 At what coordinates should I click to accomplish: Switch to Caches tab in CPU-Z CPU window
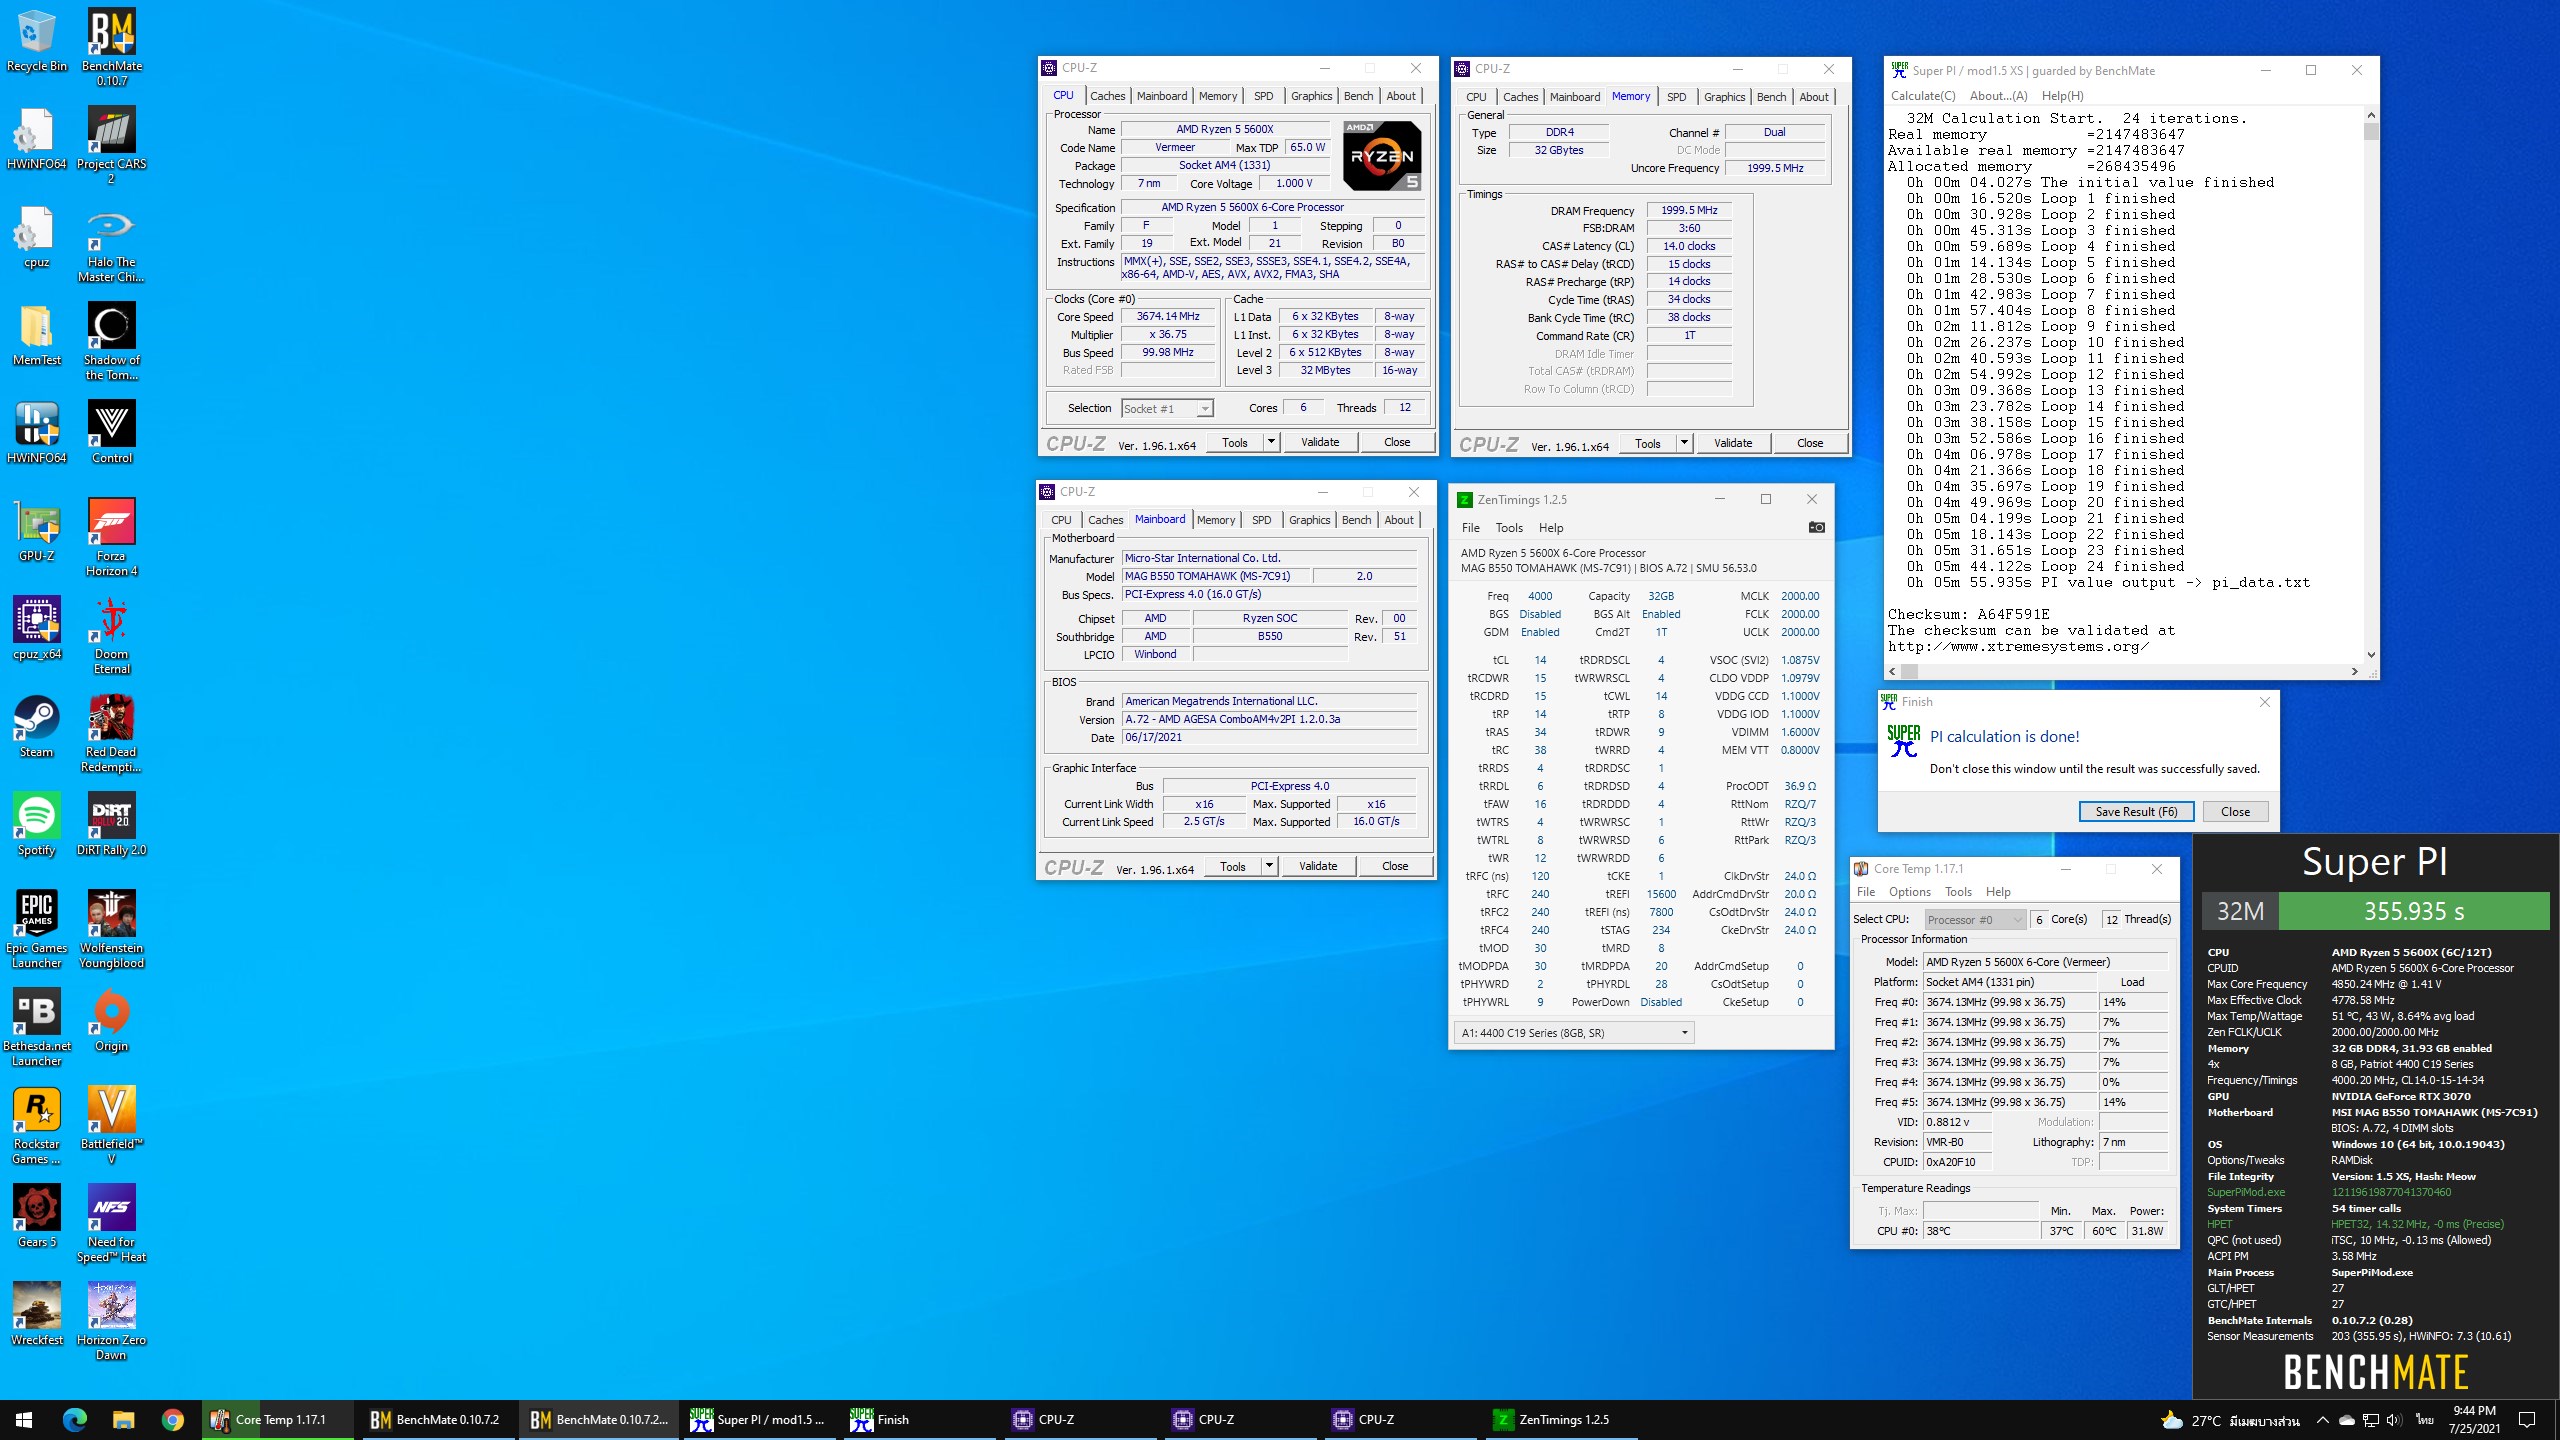1107,96
